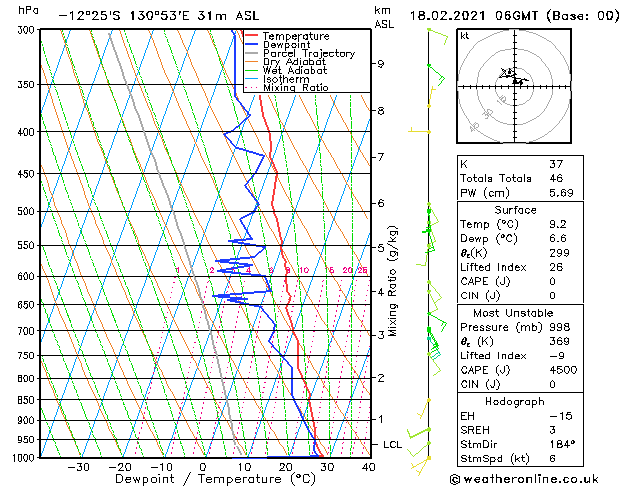Image resolution: width=629 pixels, height=486 pixels.
Task: Click the 'PW (cm)' value '5.69'
Action: point(561,193)
